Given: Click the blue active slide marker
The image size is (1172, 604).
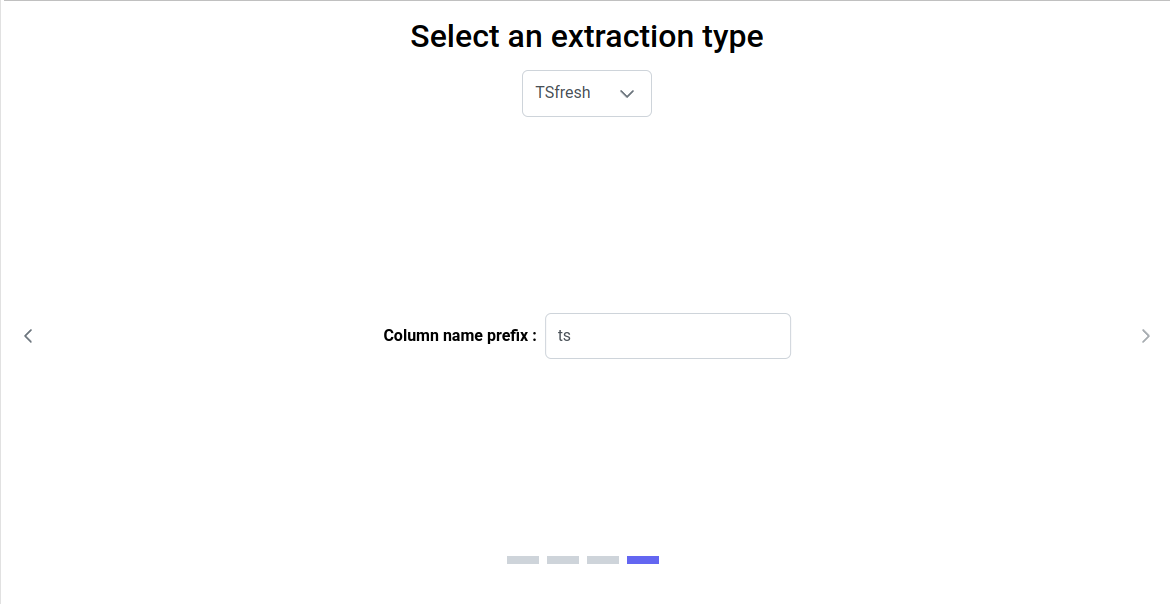Looking at the screenshot, I should coord(643,560).
